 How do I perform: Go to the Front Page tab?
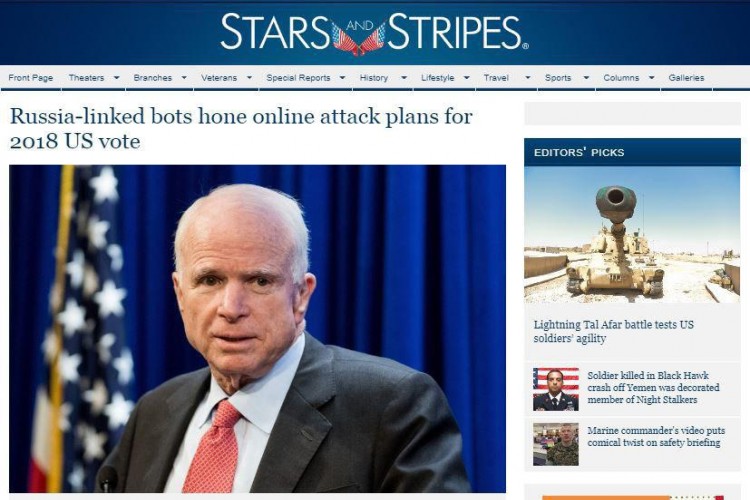tap(31, 78)
